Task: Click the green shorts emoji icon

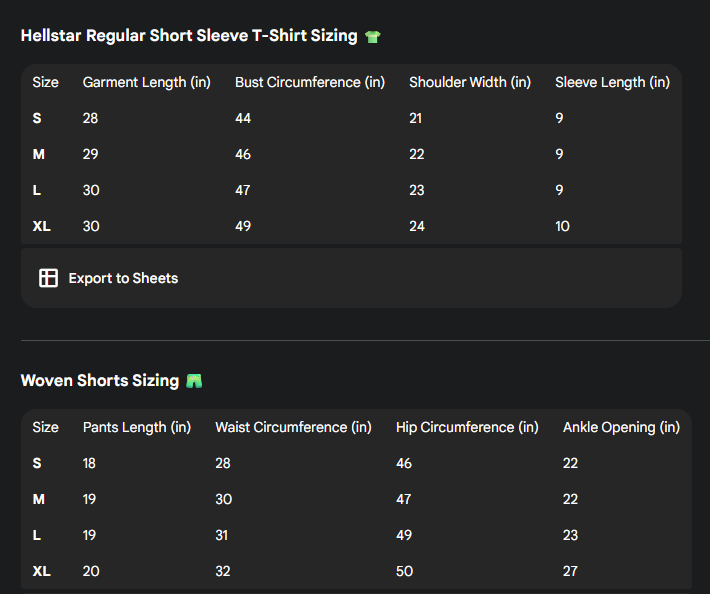Action: [194, 381]
